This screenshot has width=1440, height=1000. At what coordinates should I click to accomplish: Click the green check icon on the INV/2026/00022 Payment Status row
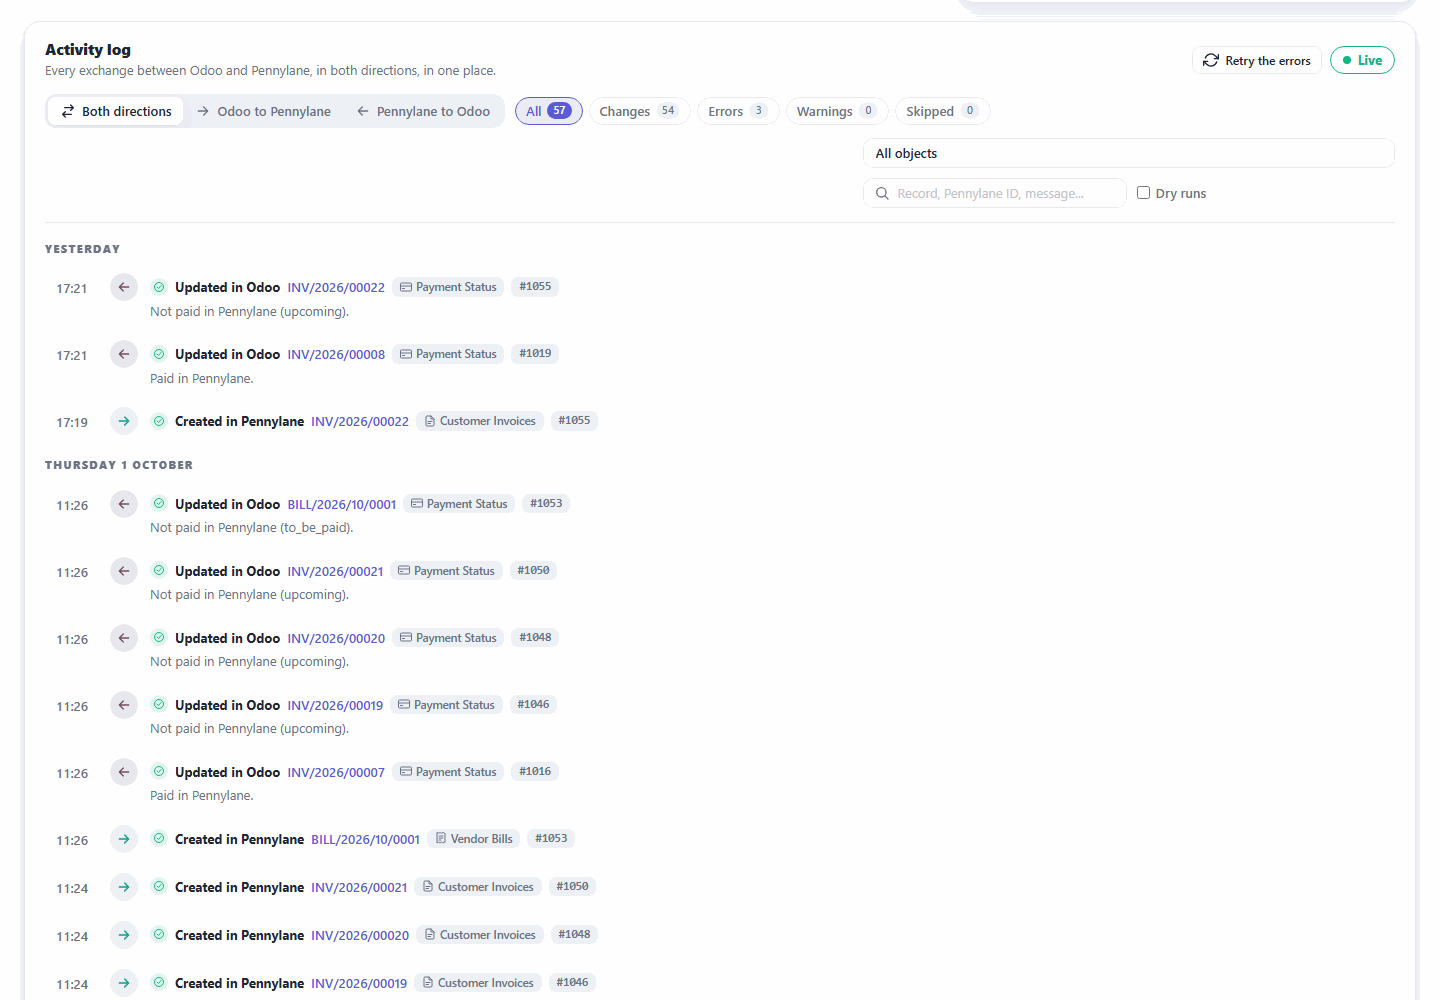pyautogui.click(x=159, y=287)
